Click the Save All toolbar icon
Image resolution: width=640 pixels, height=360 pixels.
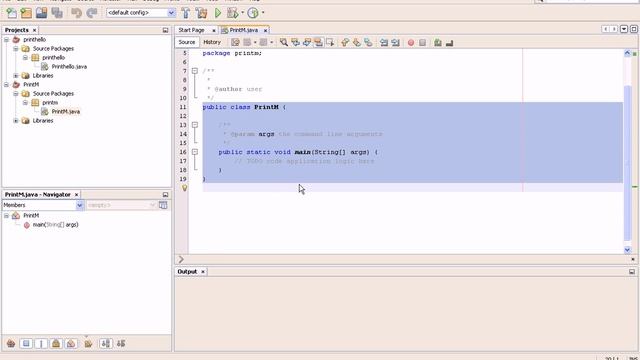(x=57, y=13)
